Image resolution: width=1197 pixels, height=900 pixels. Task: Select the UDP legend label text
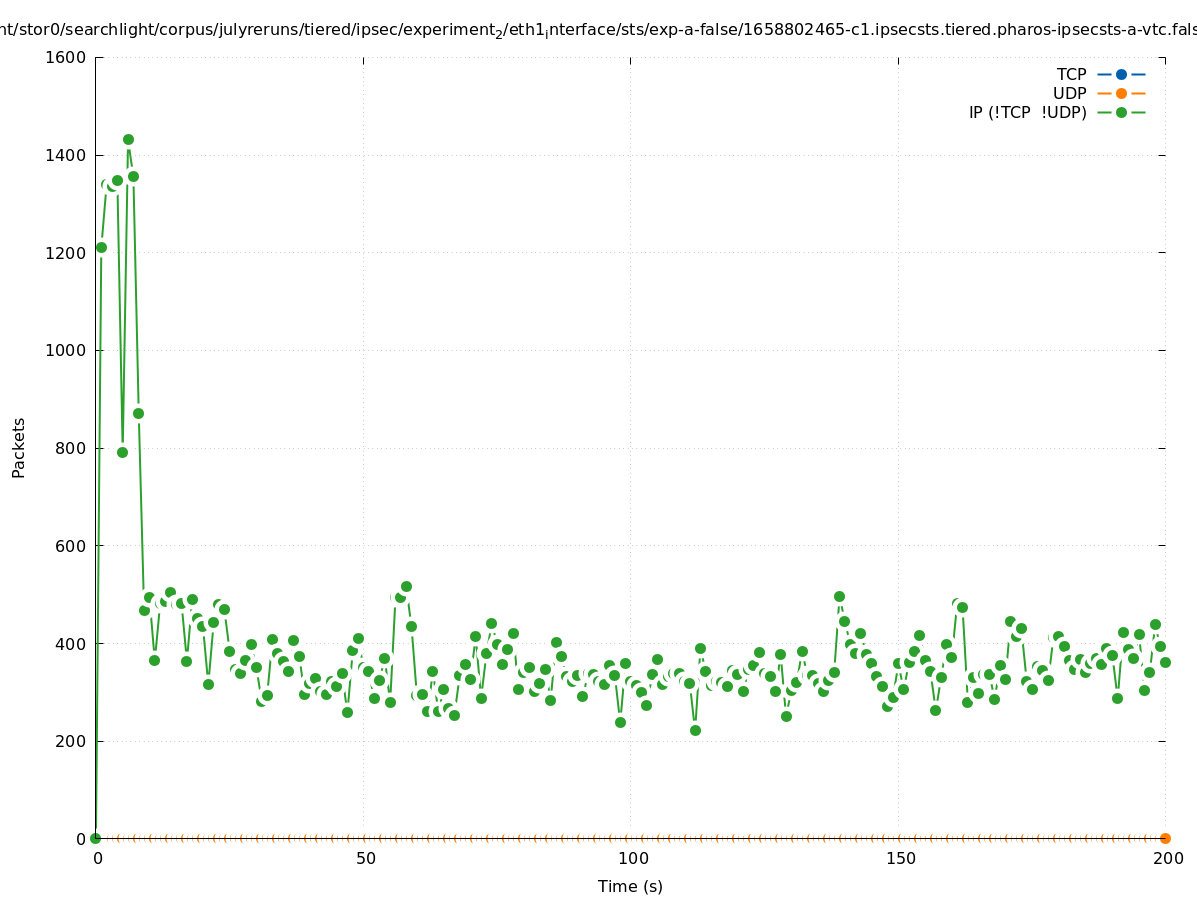1069,93
